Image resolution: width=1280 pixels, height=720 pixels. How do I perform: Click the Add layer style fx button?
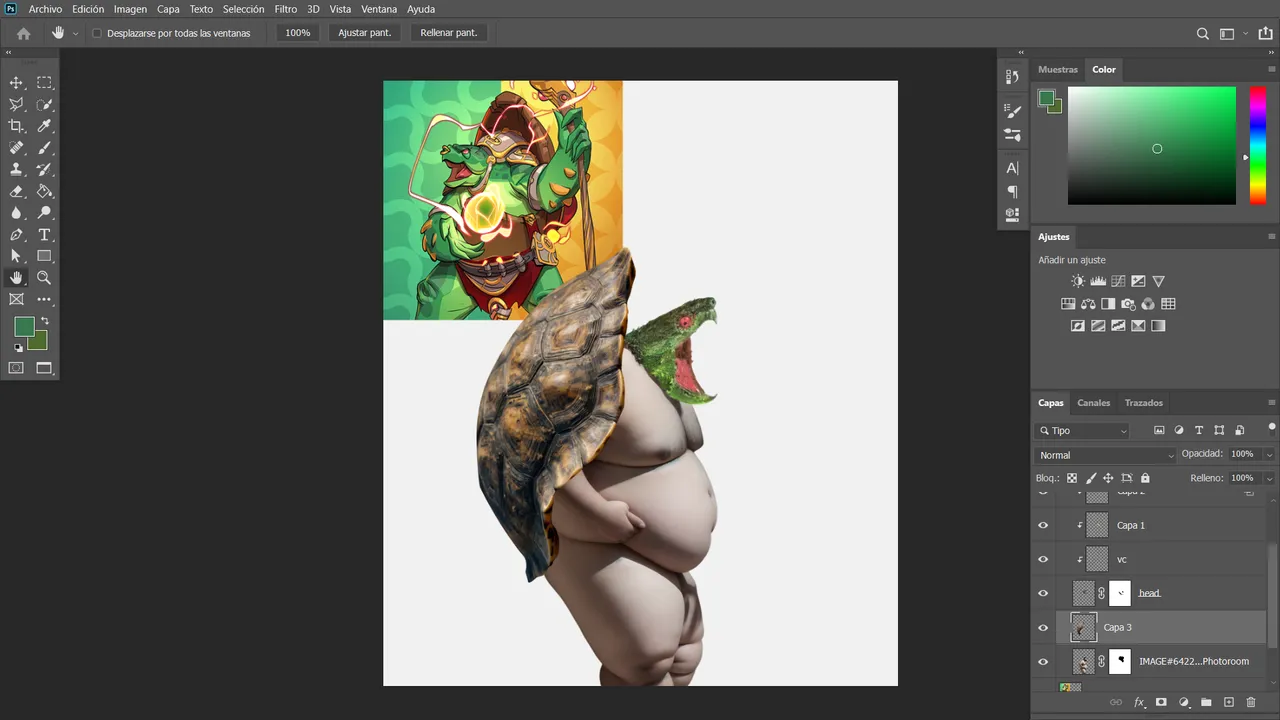1139,703
